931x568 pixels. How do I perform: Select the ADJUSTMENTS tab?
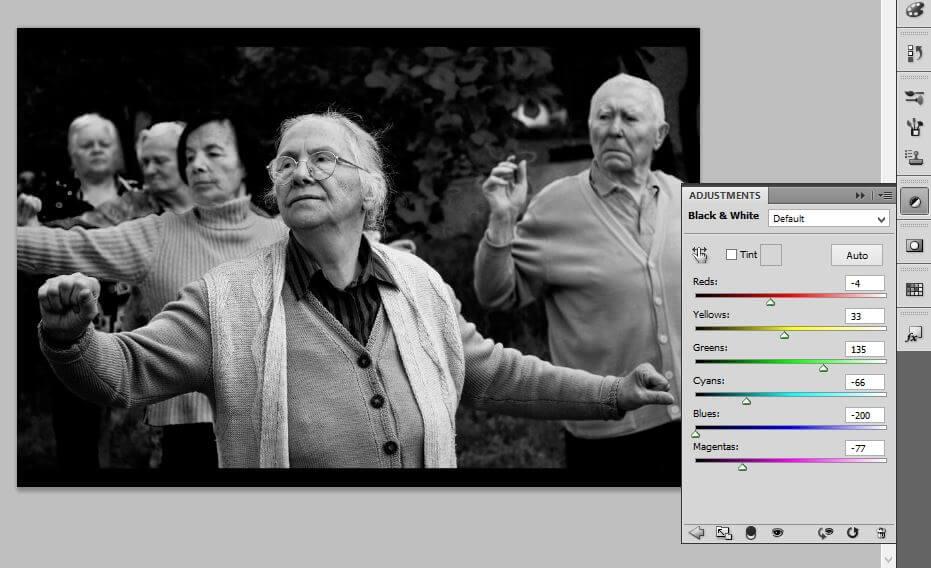point(725,195)
